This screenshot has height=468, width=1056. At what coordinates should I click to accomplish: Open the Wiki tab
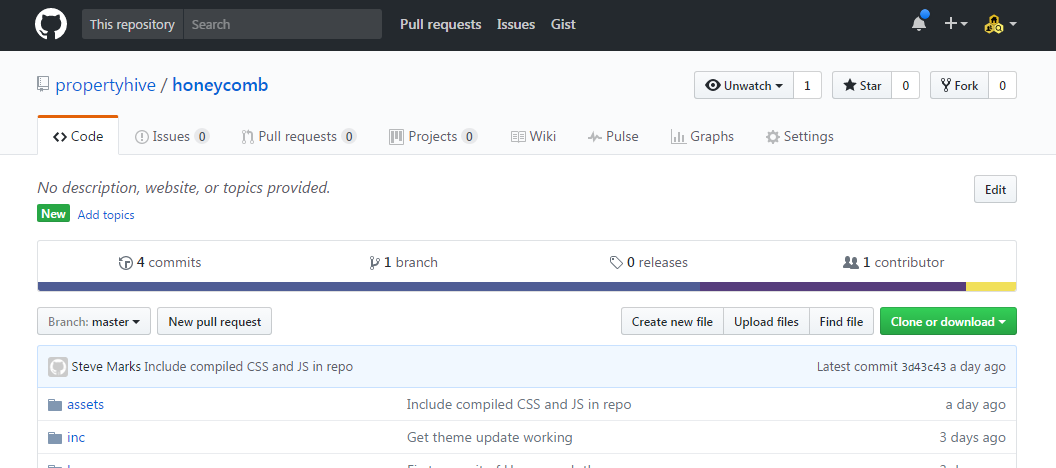(x=533, y=137)
